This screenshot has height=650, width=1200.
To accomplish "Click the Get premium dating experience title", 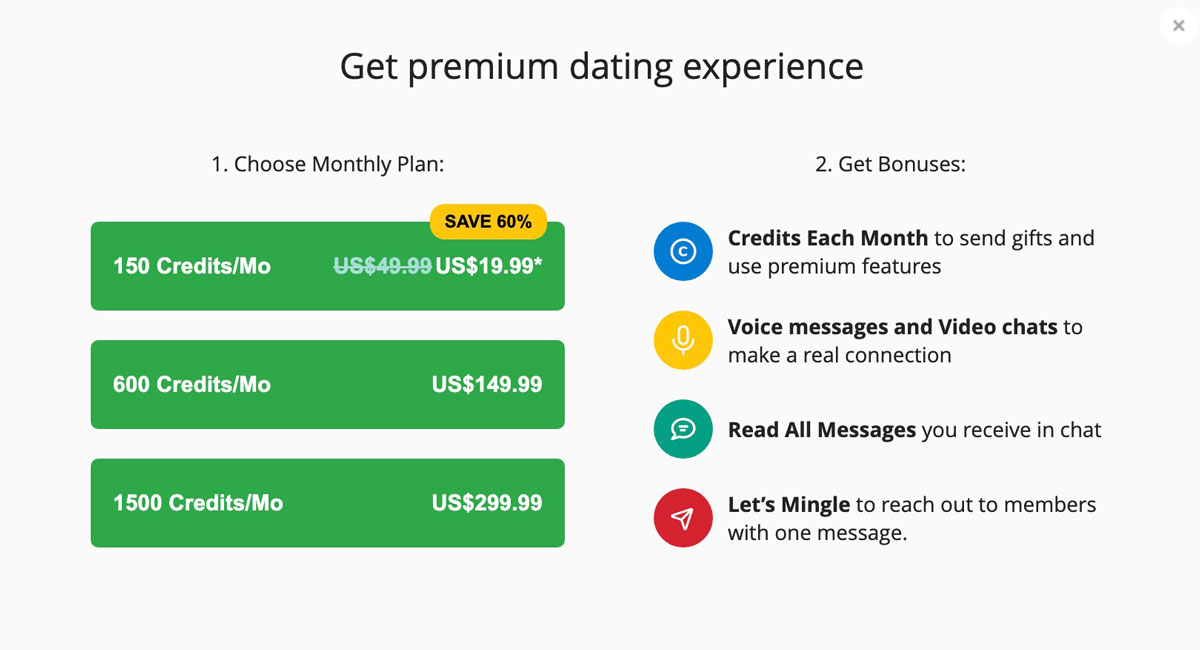I will point(602,66).
